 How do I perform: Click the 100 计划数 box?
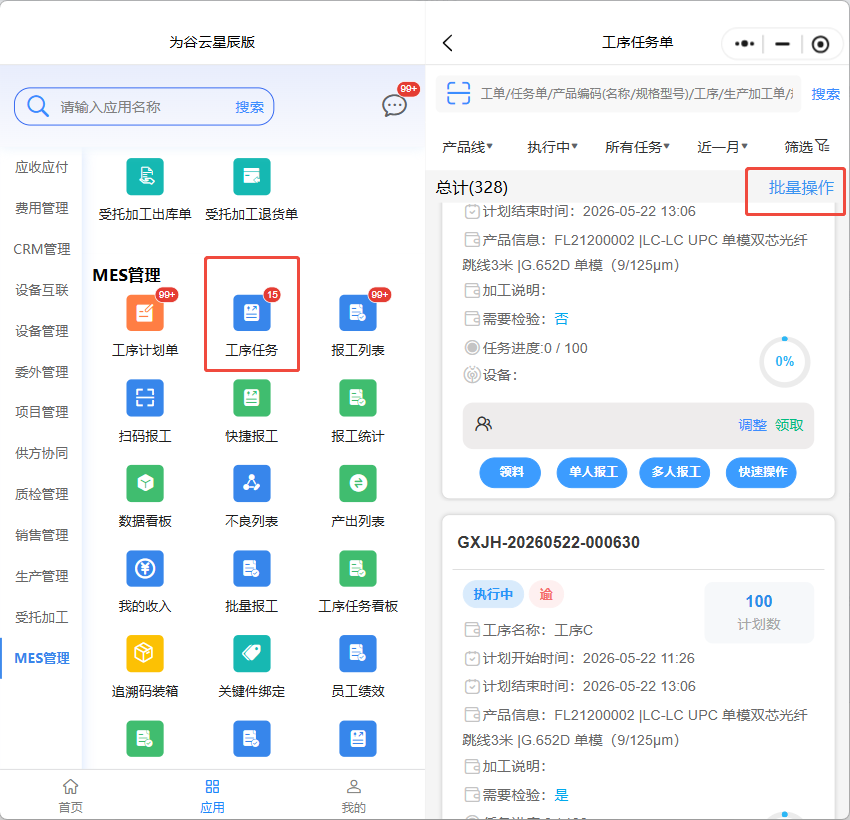point(759,612)
